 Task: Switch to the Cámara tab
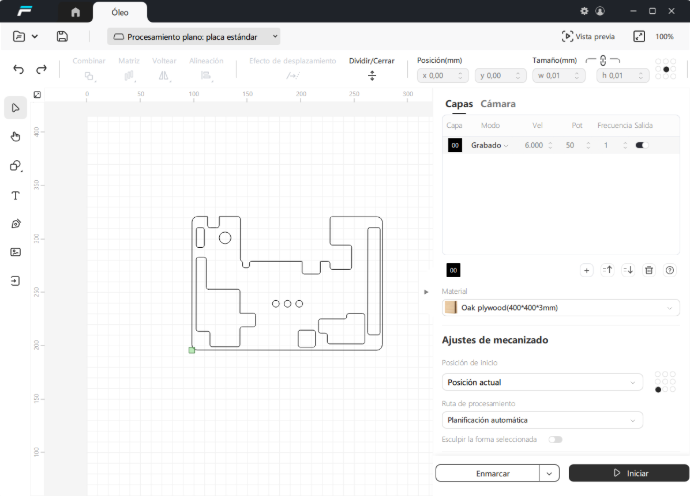498,104
